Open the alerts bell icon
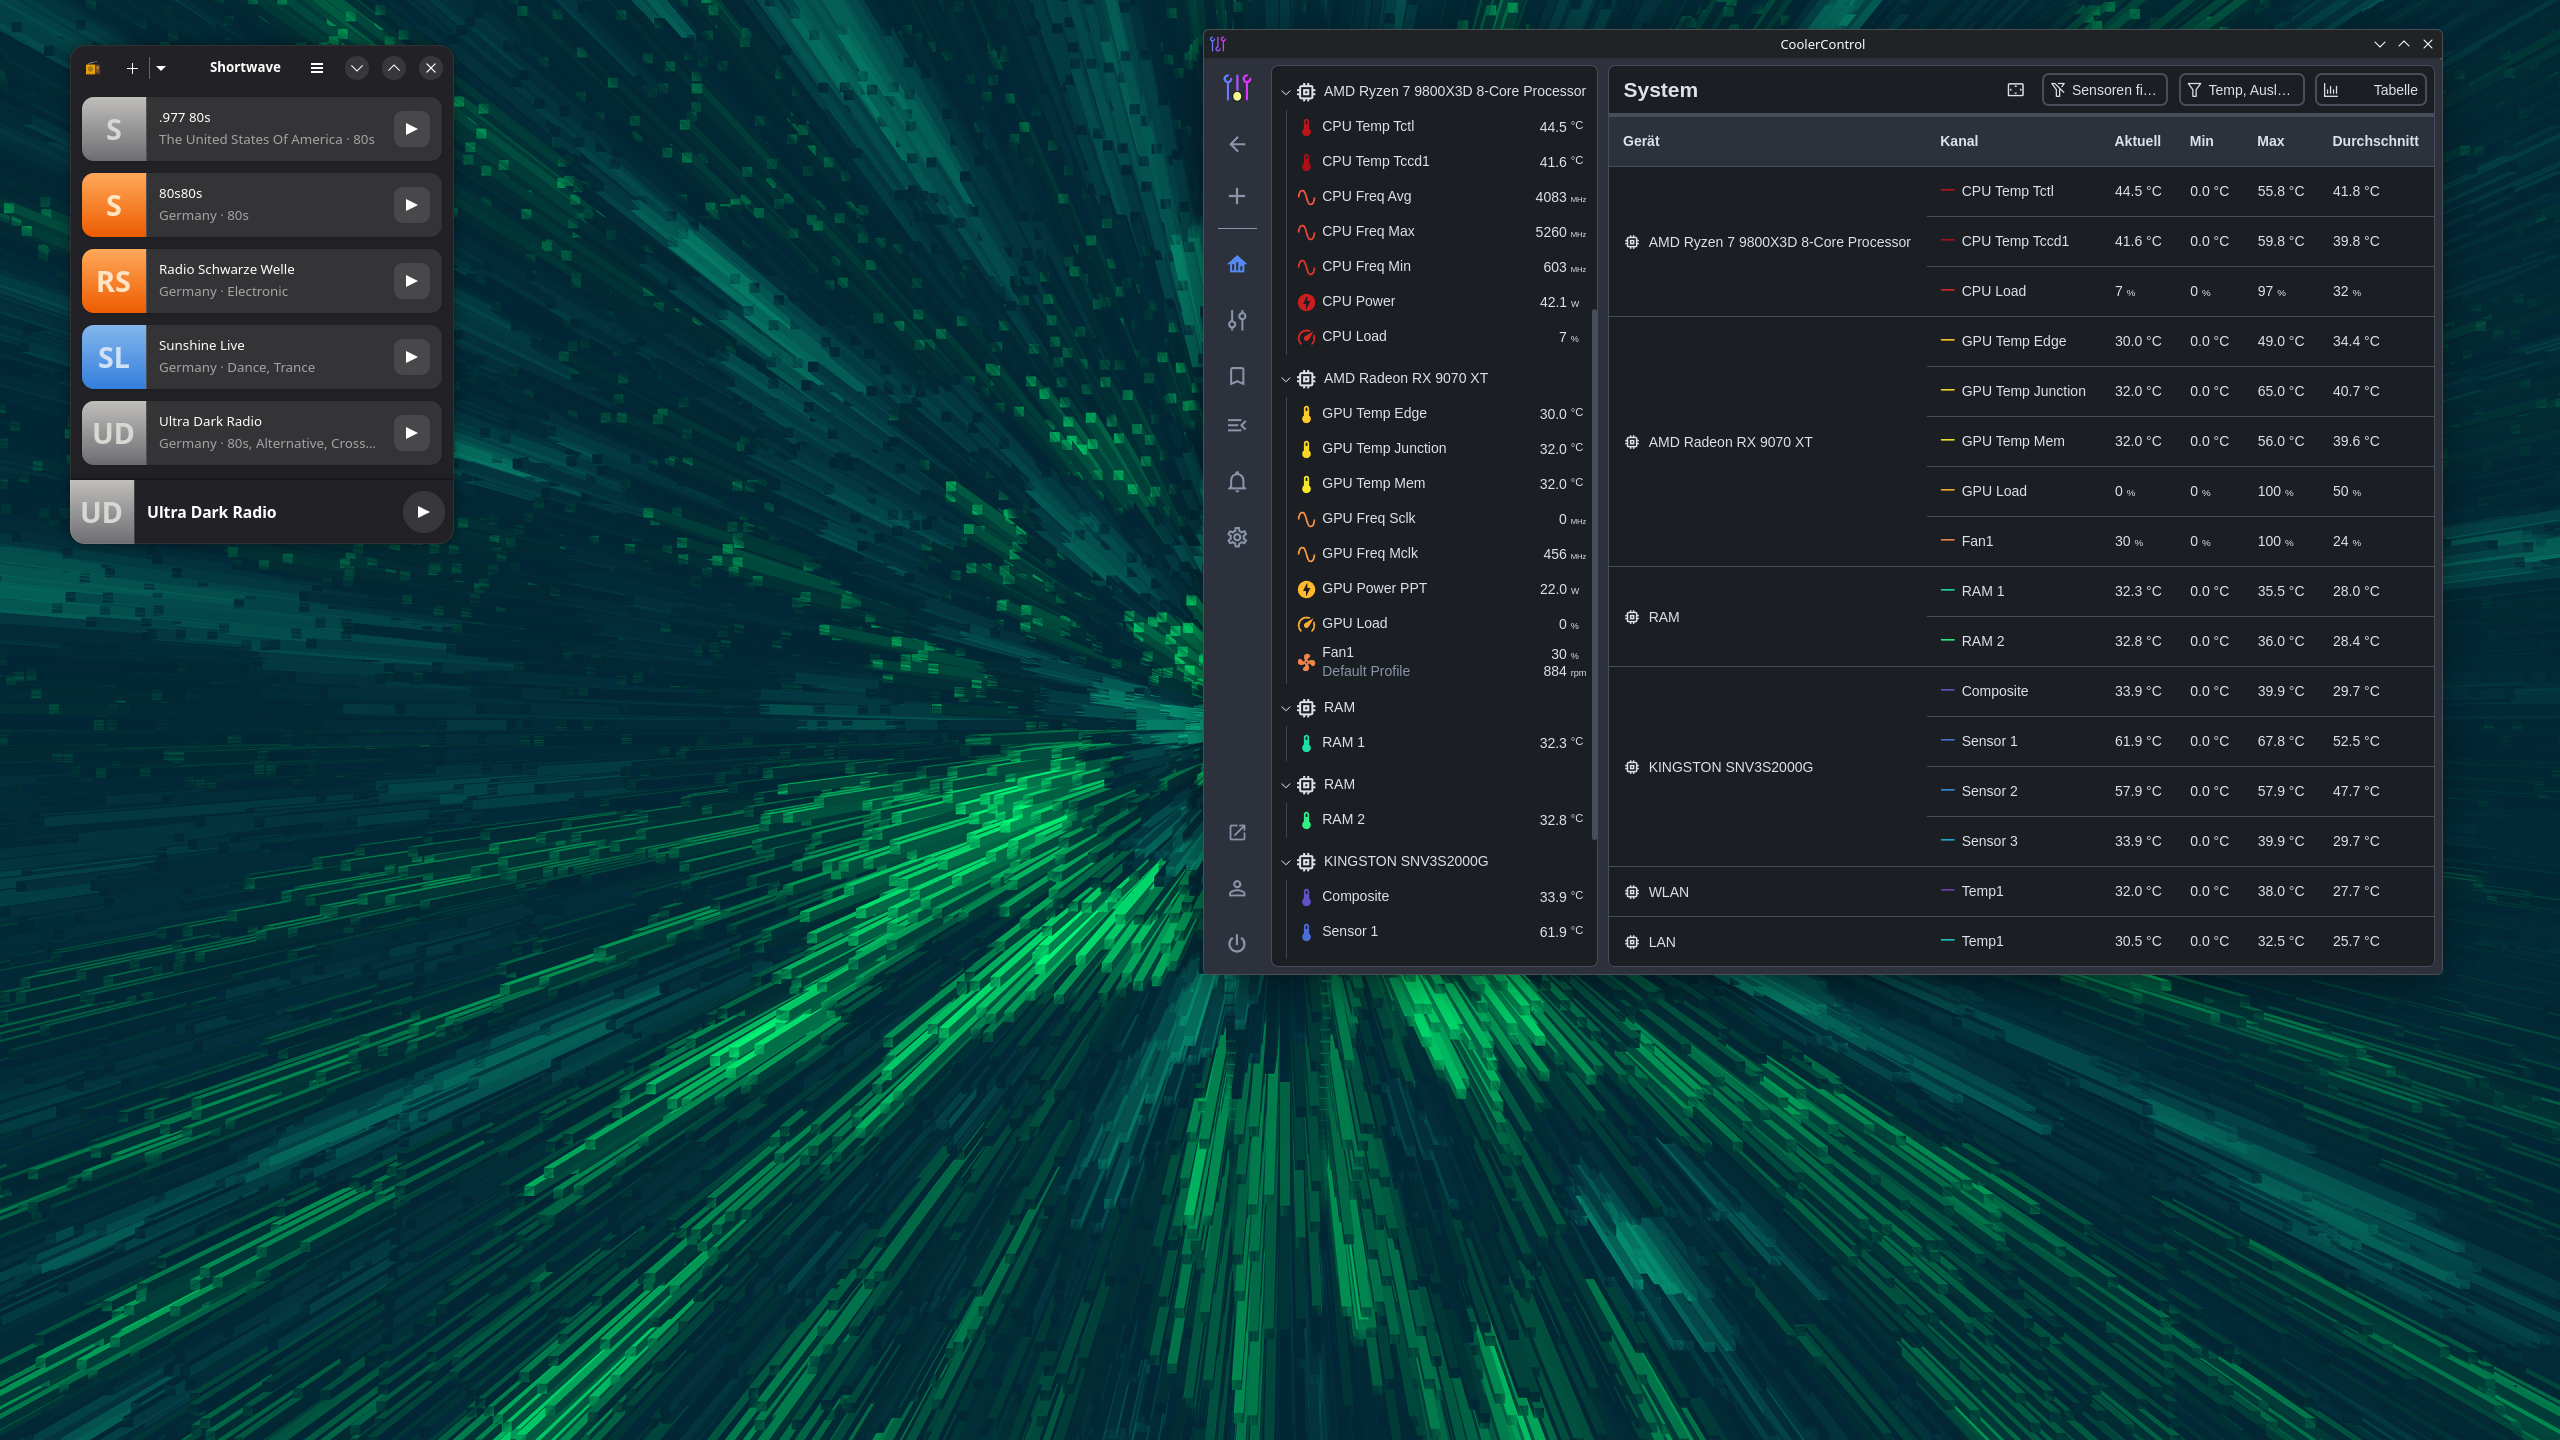This screenshot has height=1440, width=2560. pyautogui.click(x=1237, y=482)
